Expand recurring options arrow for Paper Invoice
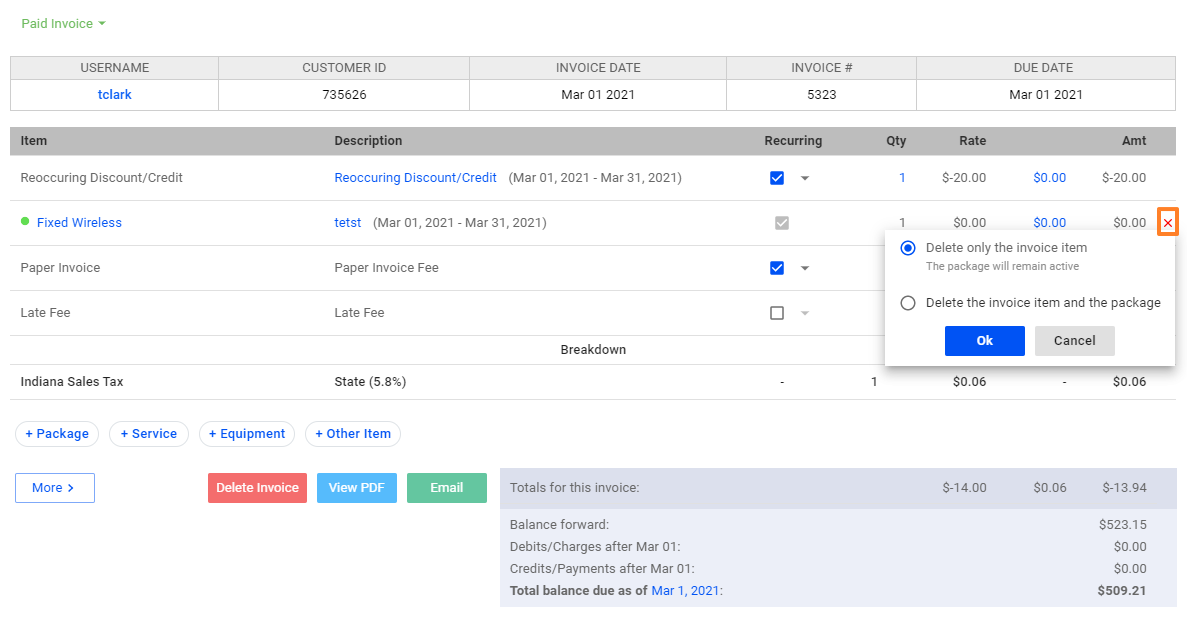Image resolution: width=1187 pixels, height=619 pixels. (x=805, y=268)
